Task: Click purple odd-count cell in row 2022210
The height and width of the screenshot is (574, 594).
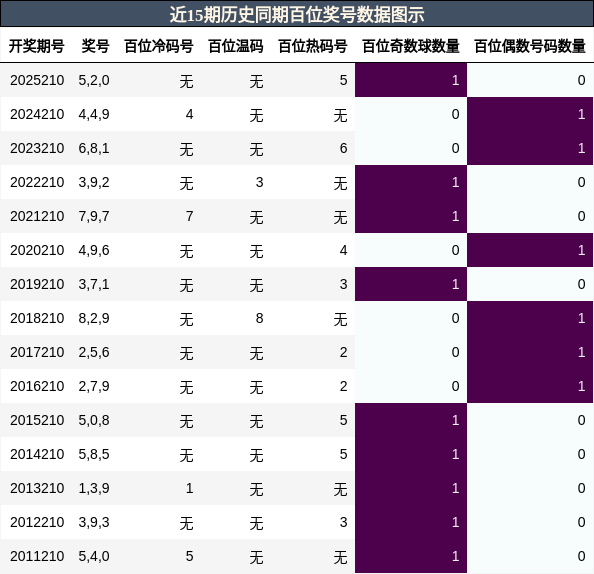Action: click(411, 182)
